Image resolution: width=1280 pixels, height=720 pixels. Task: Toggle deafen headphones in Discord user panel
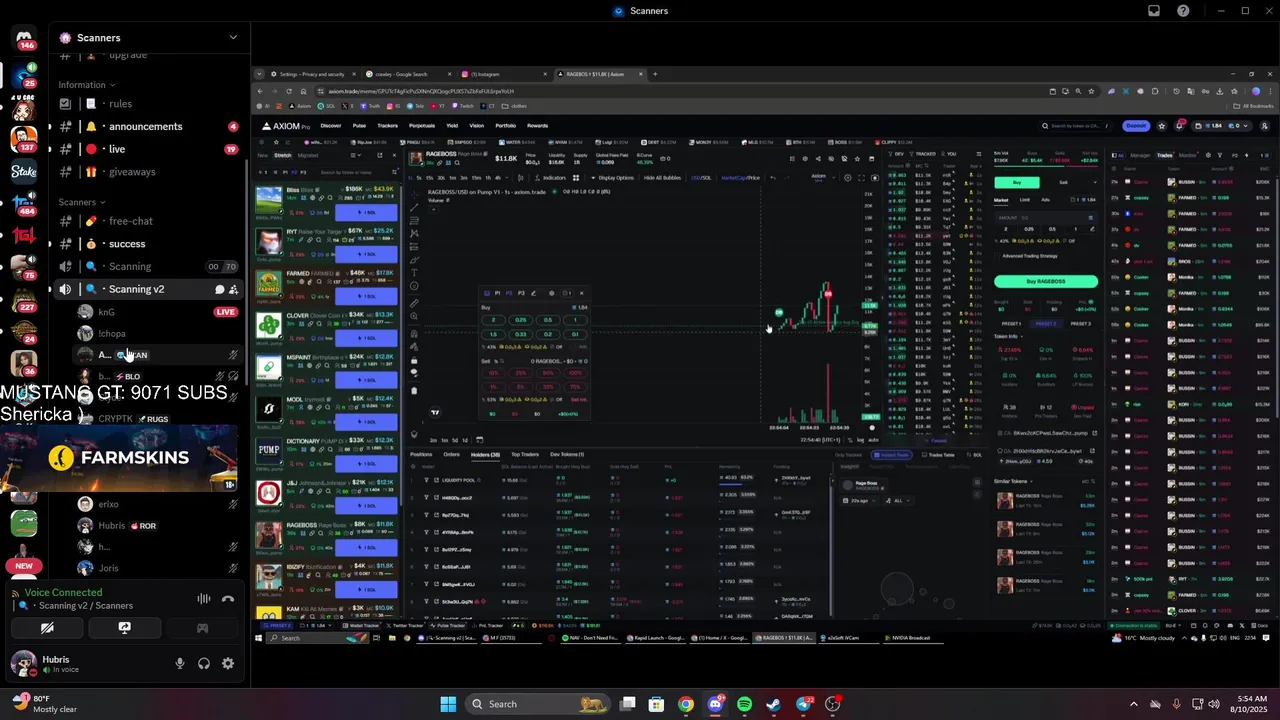tap(204, 663)
